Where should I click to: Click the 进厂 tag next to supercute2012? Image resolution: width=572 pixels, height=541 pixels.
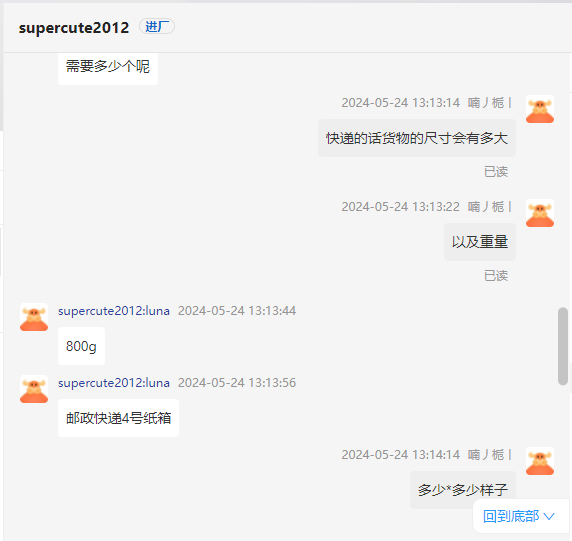(157, 27)
